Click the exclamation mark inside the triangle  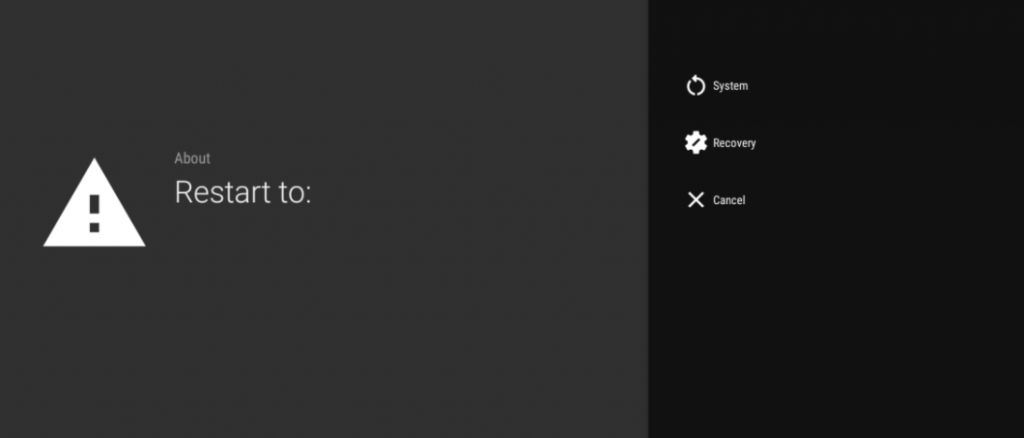pos(95,213)
